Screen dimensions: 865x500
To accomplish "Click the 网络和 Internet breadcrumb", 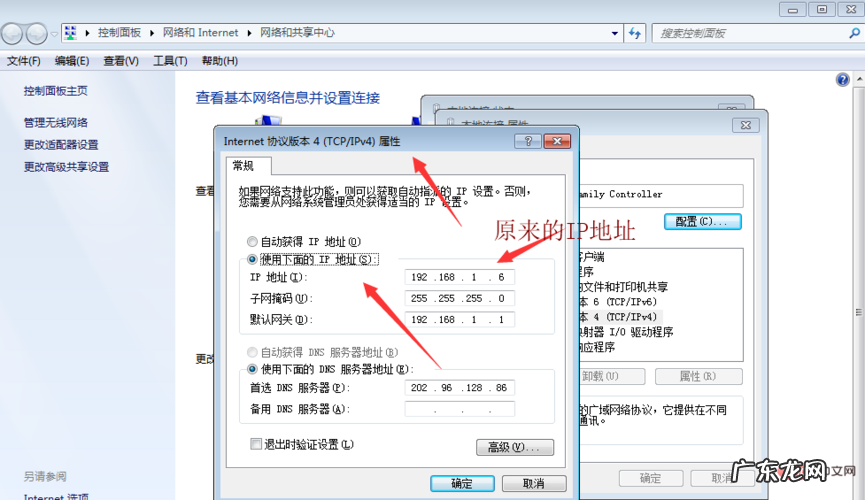I will click(x=200, y=33).
